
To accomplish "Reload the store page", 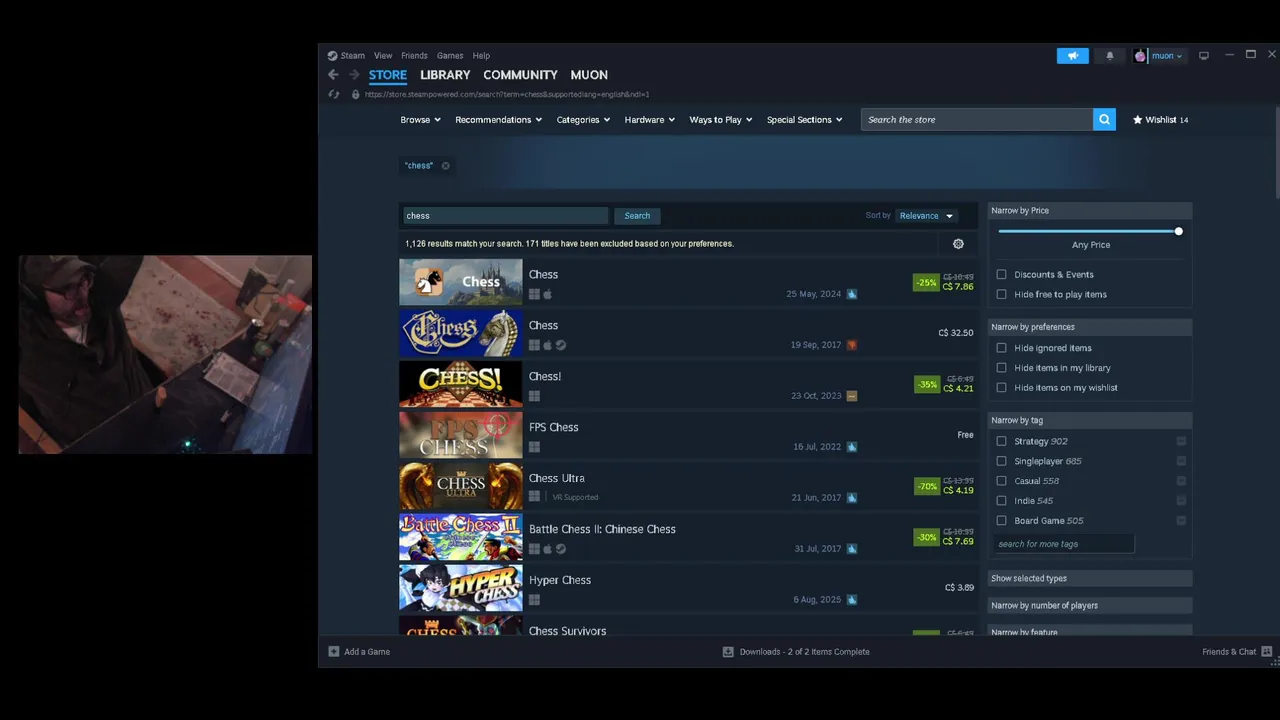I will tap(334, 94).
